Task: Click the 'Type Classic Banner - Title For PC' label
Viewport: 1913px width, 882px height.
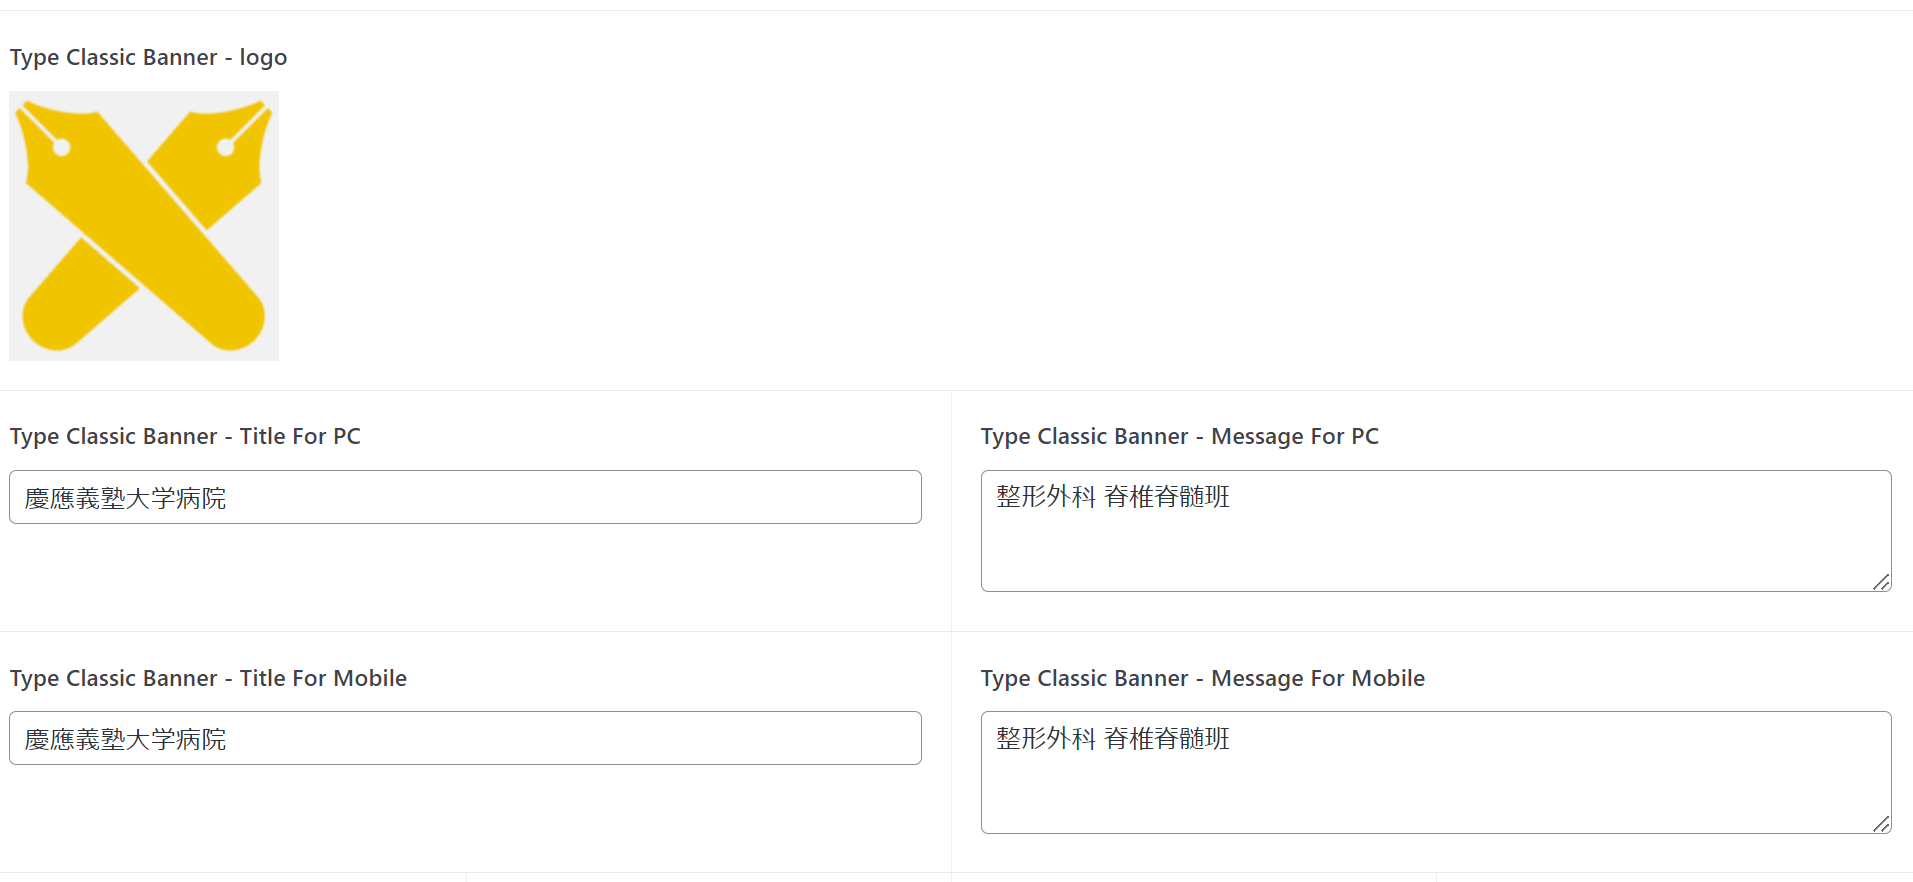Action: pyautogui.click(x=185, y=436)
